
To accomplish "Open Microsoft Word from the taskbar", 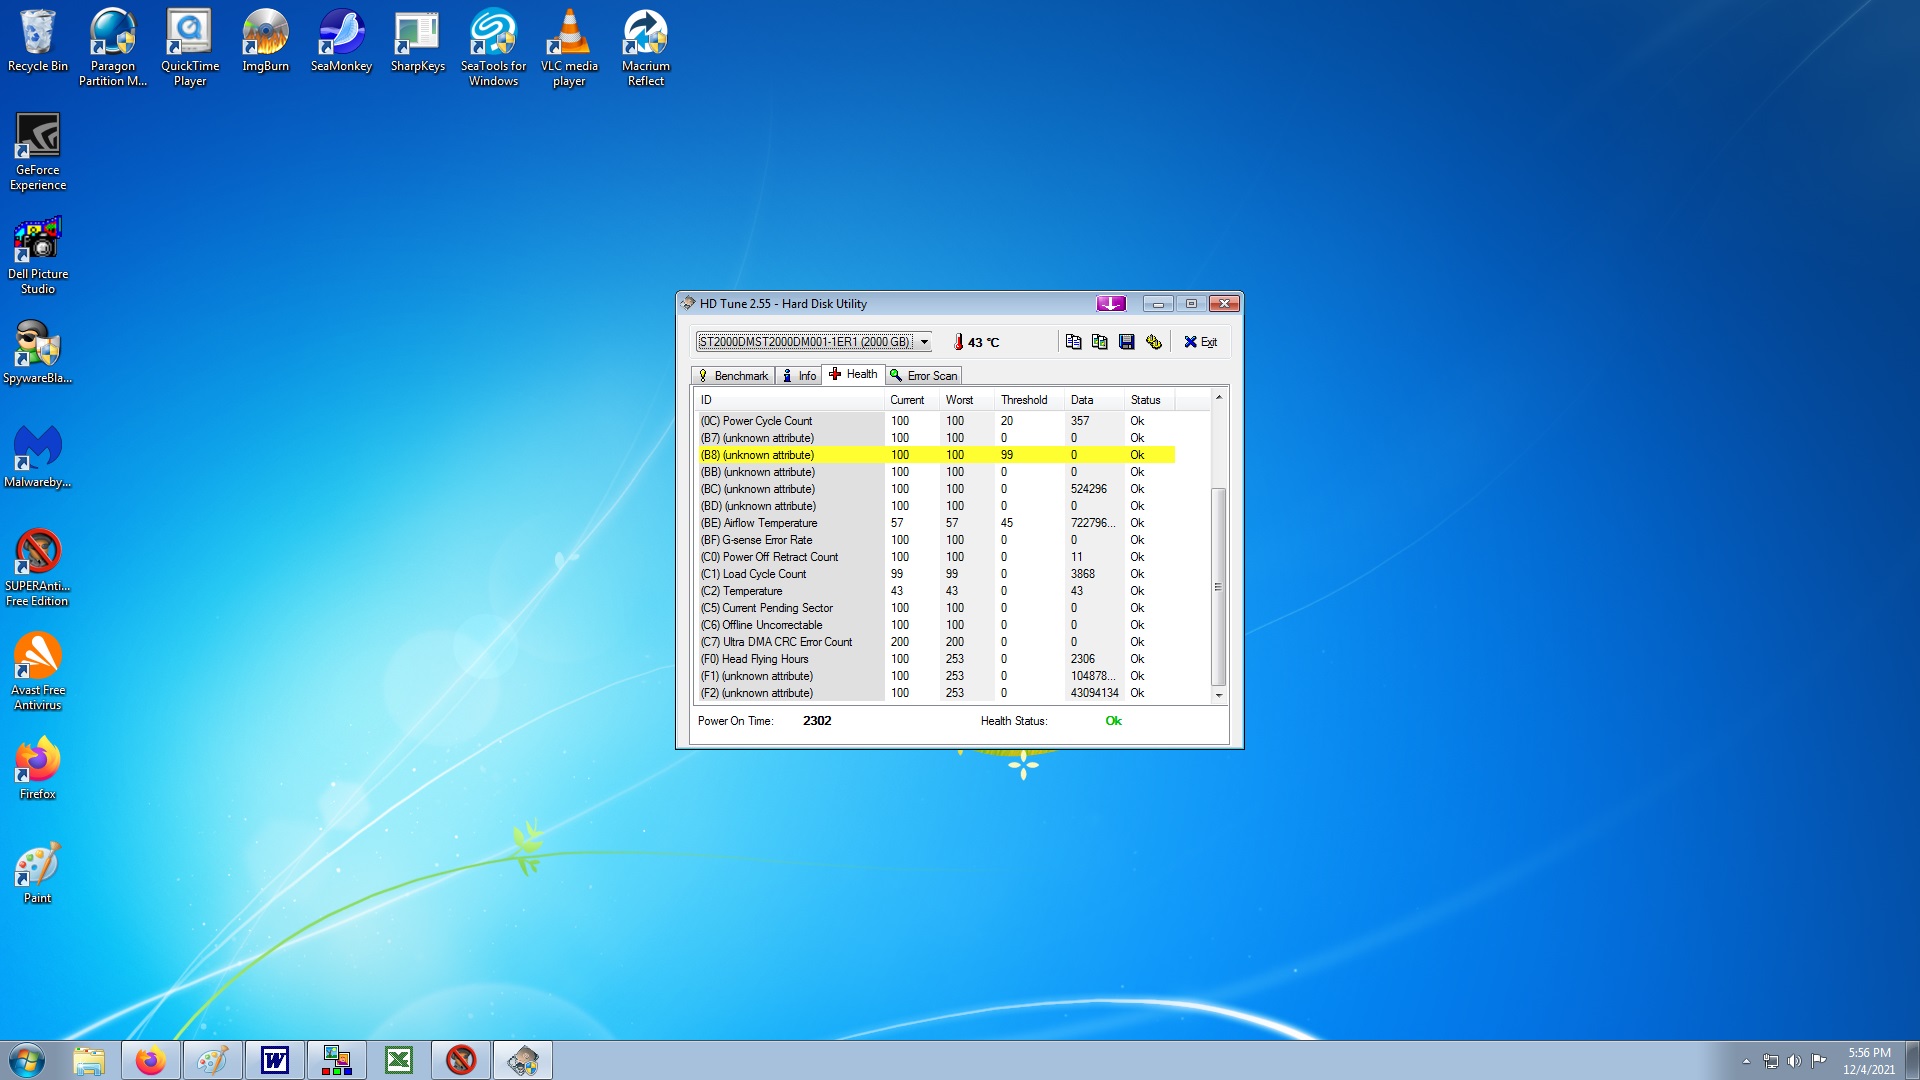I will [275, 1060].
